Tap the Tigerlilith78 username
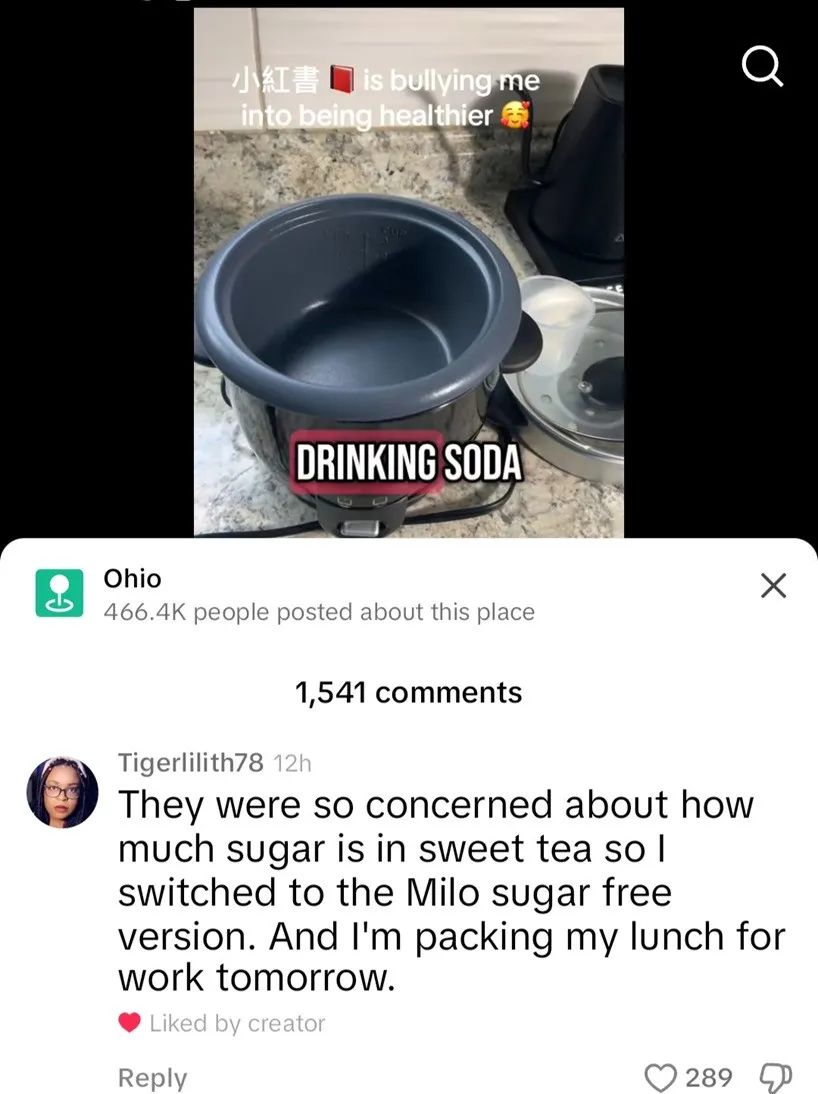Viewport: 818px width, 1094px height. 191,763
